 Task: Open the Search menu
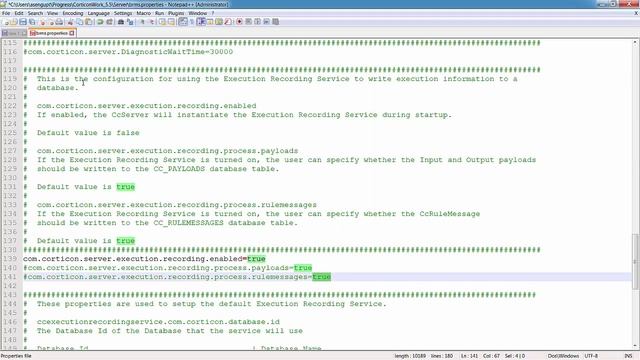click(35, 13)
